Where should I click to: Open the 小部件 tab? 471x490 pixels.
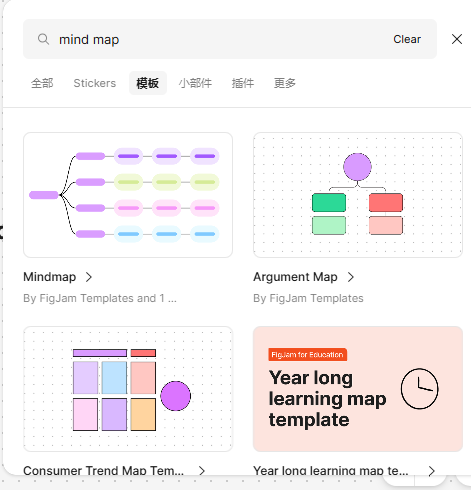(195, 83)
